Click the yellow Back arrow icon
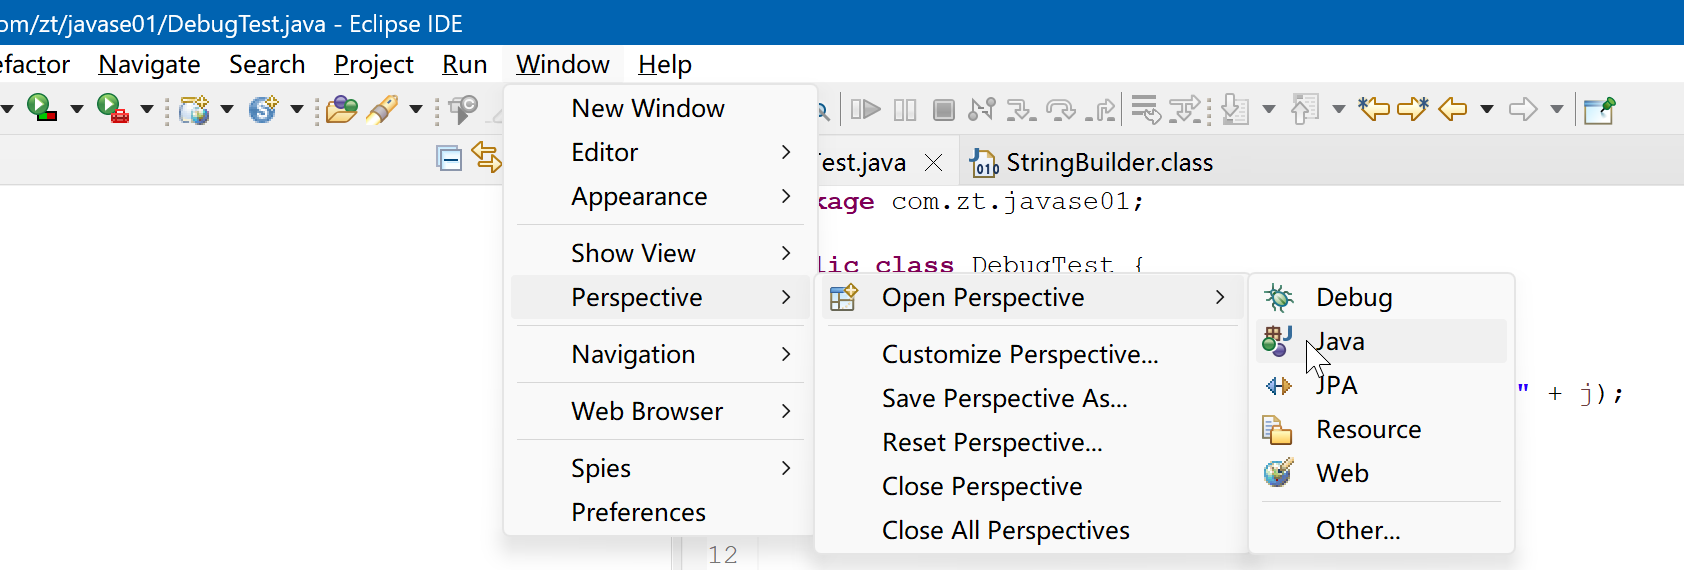This screenshot has height=570, width=1684. [x=1452, y=109]
